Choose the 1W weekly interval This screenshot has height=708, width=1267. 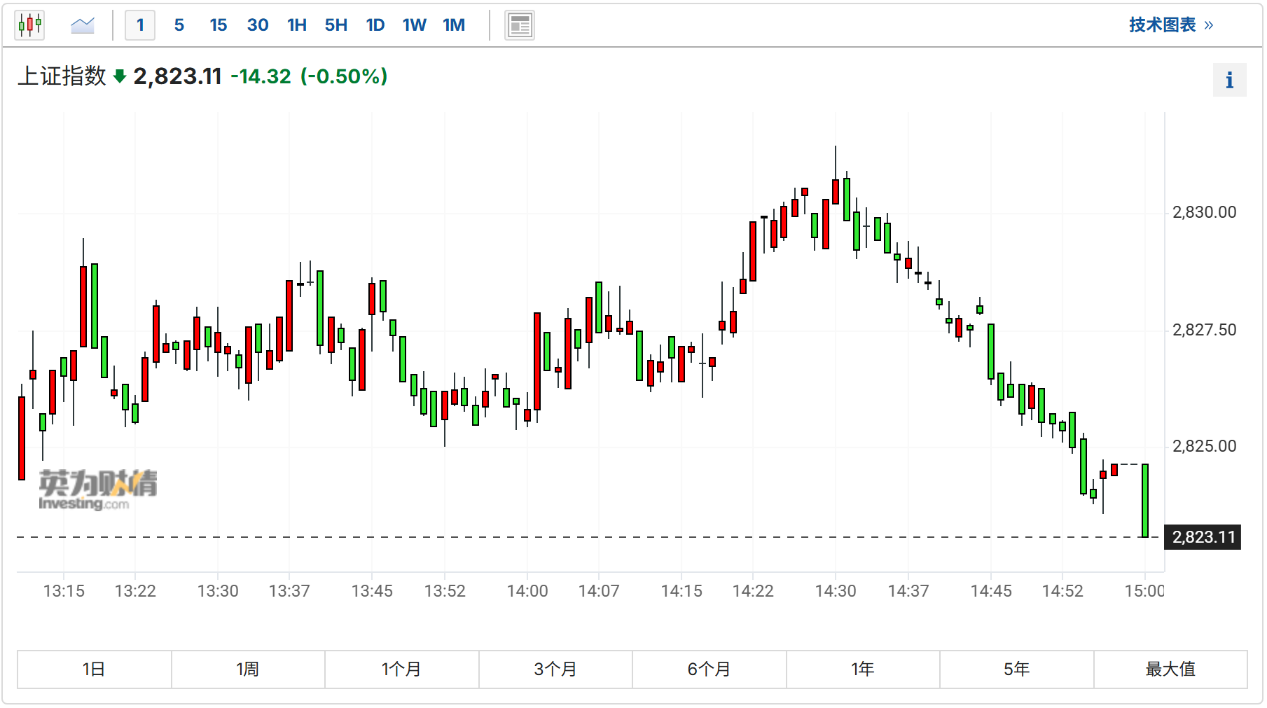click(x=414, y=25)
